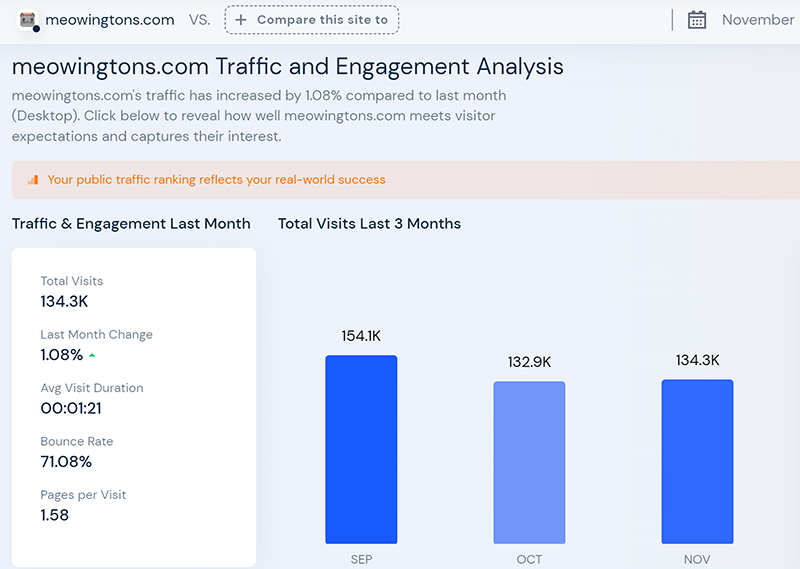Open the November date range selector
The height and width of the screenshot is (569, 800).
758,20
